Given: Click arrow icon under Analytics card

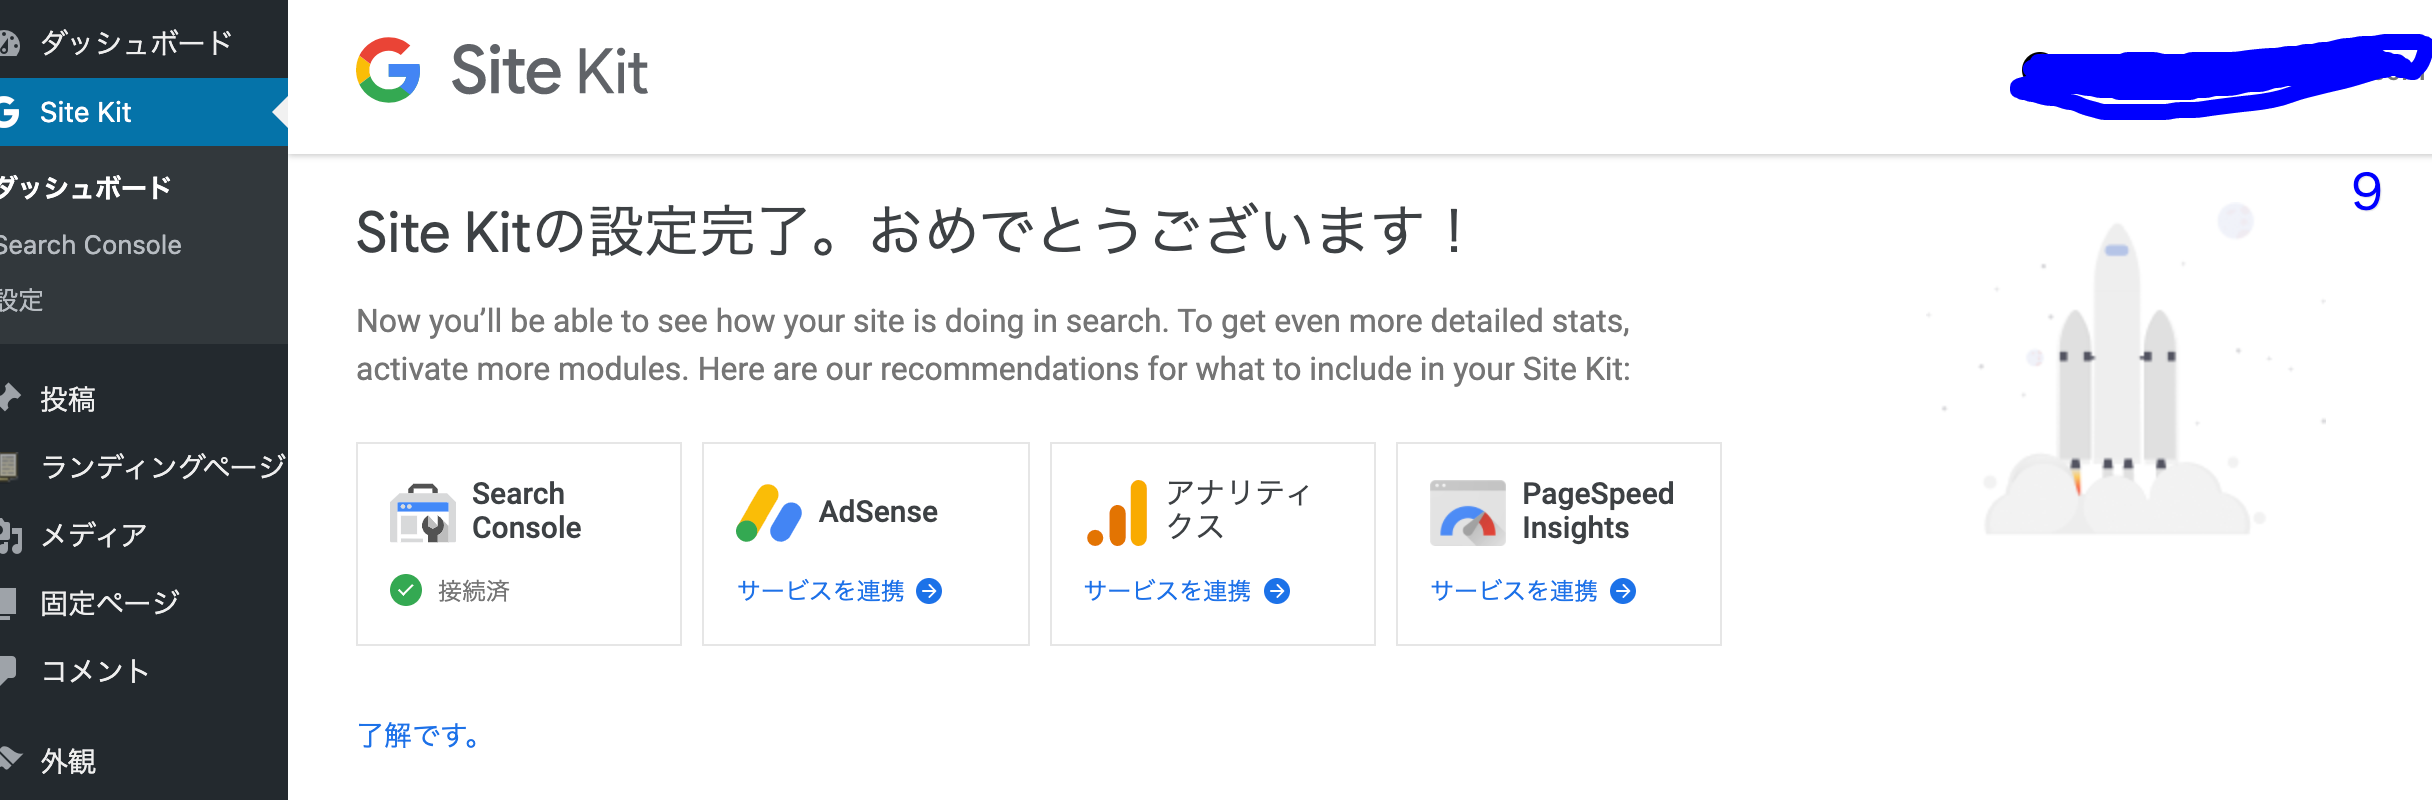Looking at the screenshot, I should point(1277,591).
